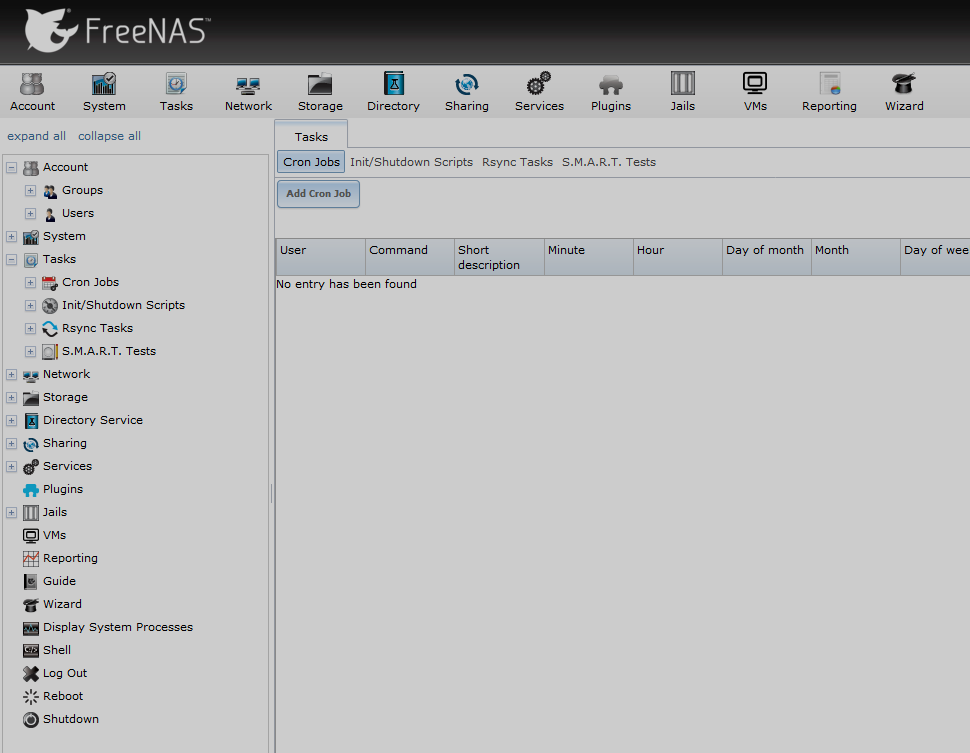
Task: Open Rsync Tasks in the sidebar tree
Action: pos(97,328)
